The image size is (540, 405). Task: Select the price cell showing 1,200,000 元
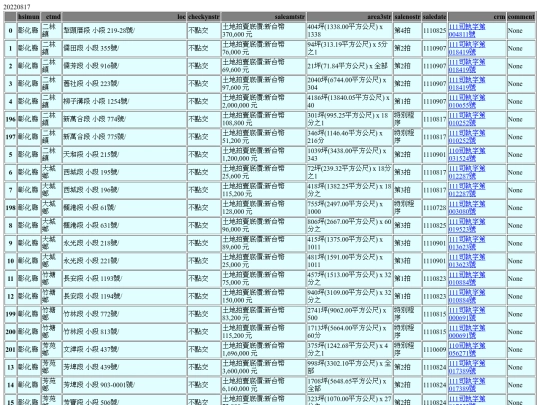click(x=263, y=155)
